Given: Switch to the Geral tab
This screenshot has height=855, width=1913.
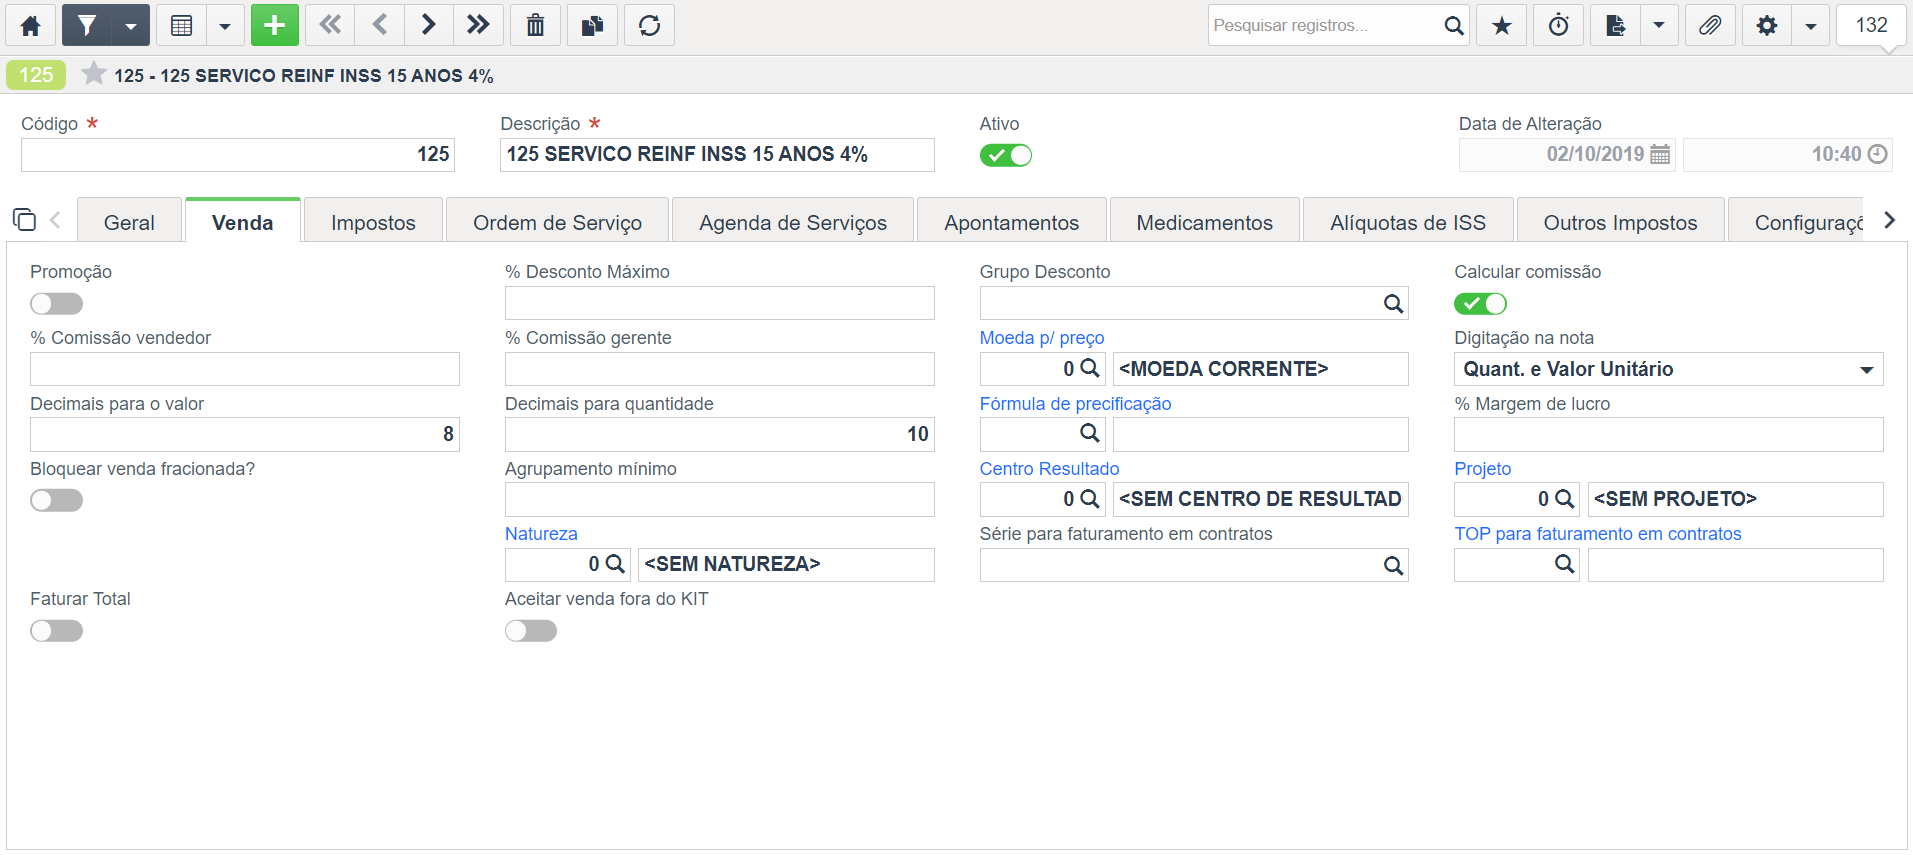Looking at the screenshot, I should click(x=129, y=222).
